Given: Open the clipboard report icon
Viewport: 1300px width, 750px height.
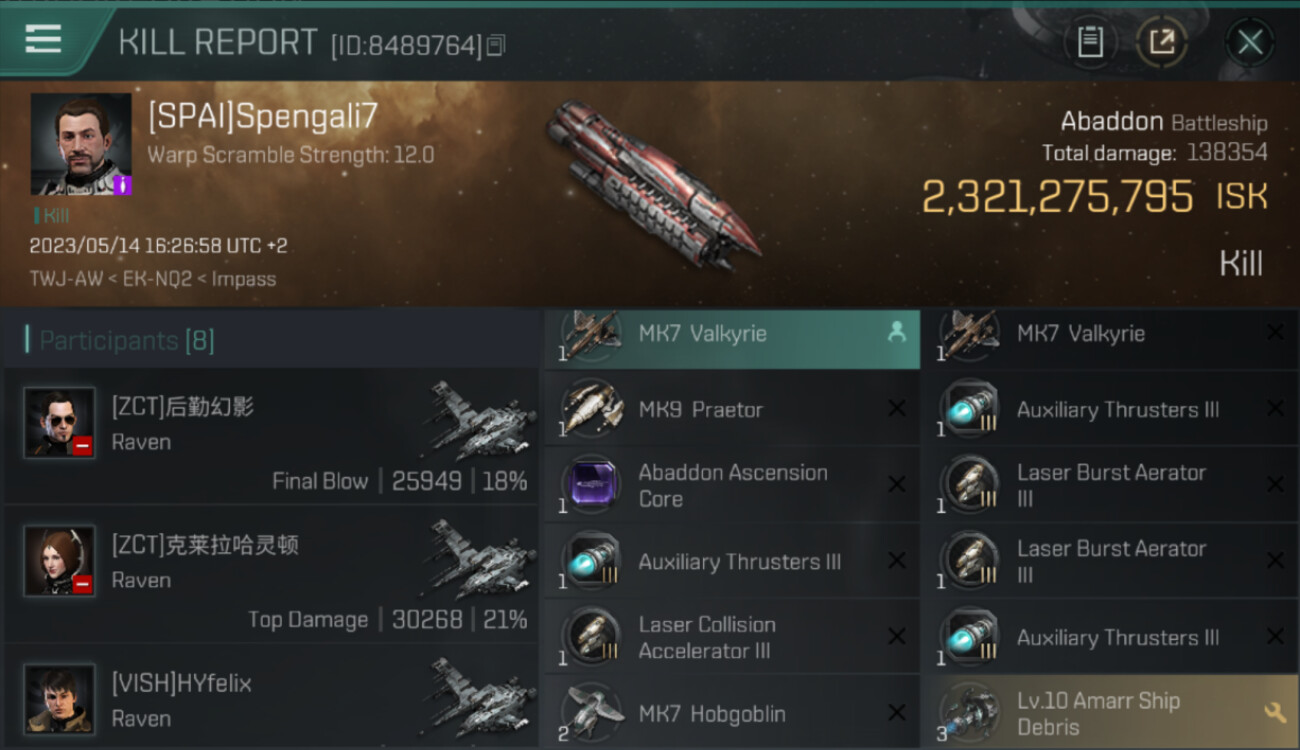Looking at the screenshot, I should click(1090, 42).
